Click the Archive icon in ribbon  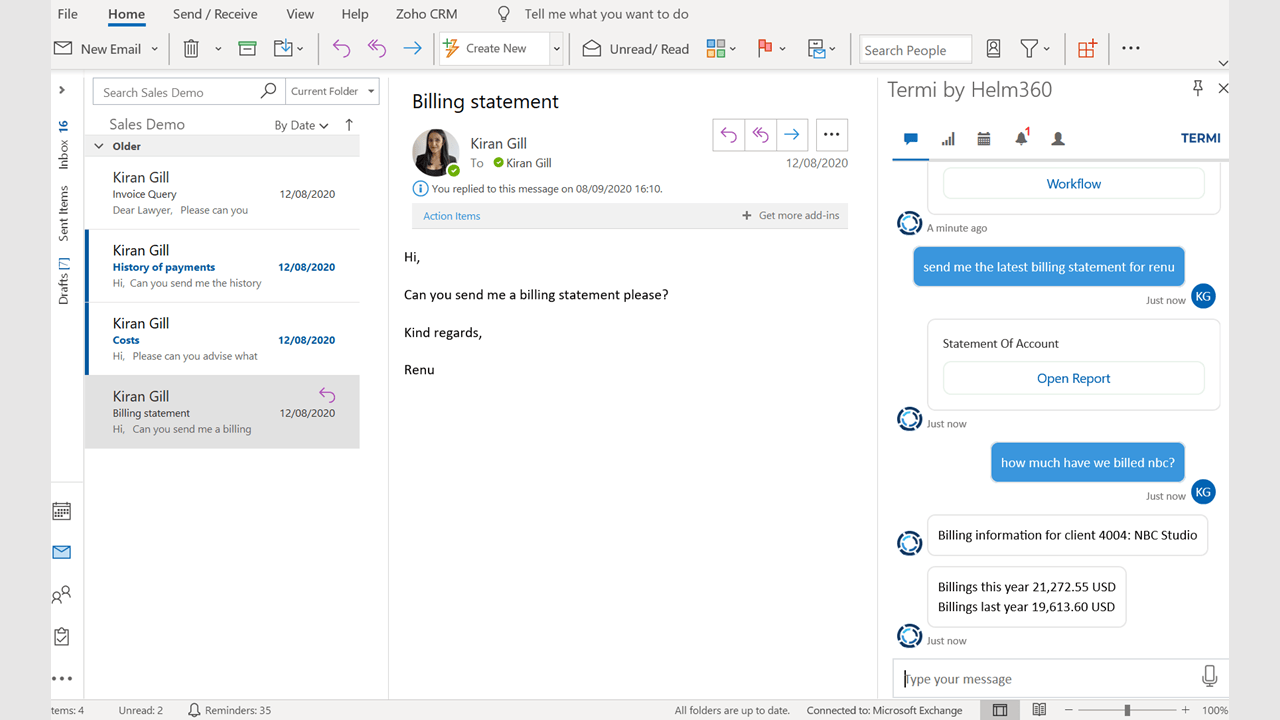point(248,48)
